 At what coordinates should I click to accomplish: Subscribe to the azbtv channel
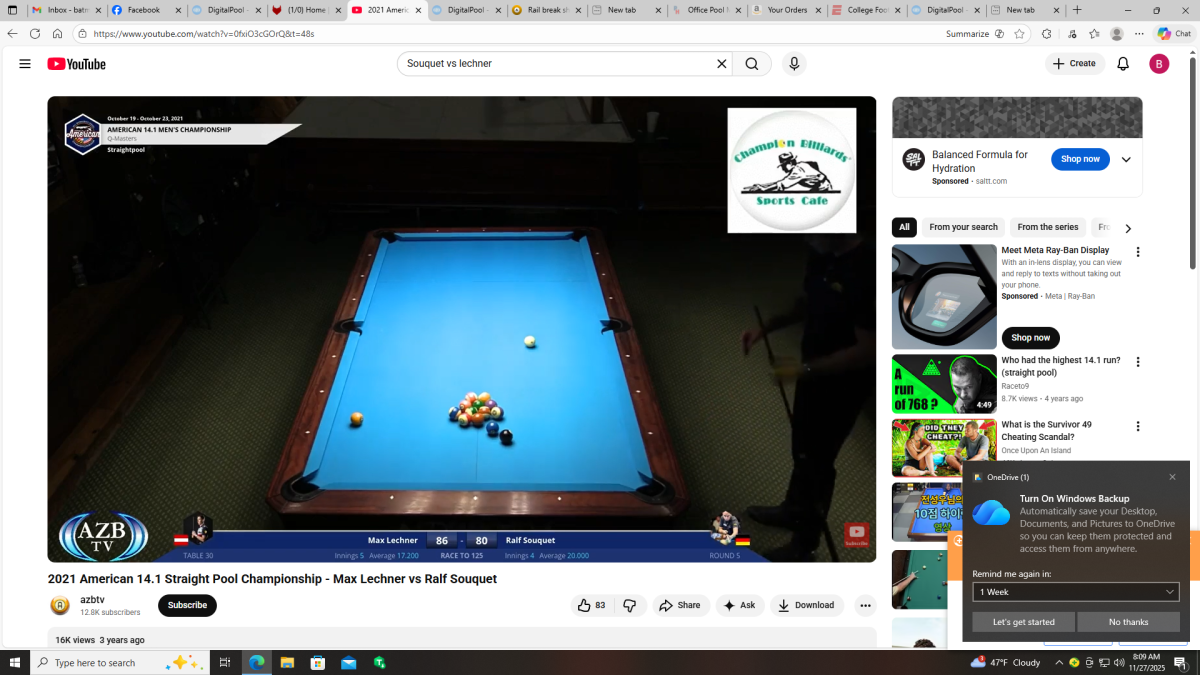187,605
